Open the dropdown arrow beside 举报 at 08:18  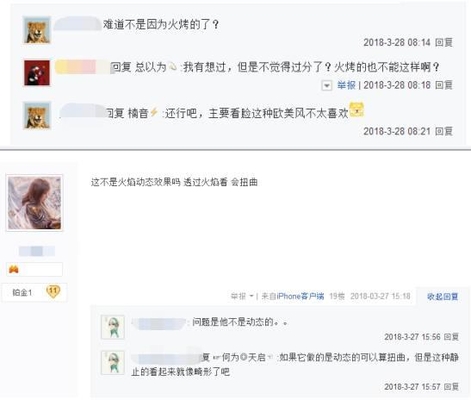[x=327, y=86]
